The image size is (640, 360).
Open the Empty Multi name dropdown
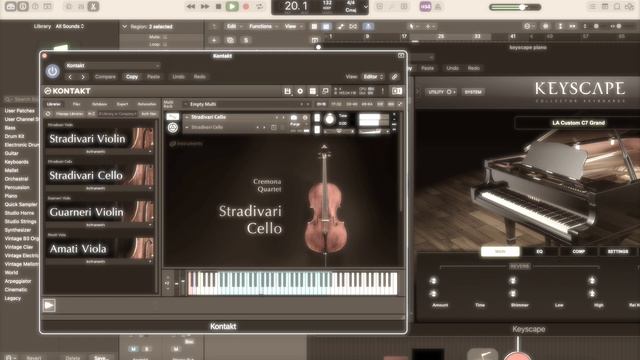[x=247, y=104]
